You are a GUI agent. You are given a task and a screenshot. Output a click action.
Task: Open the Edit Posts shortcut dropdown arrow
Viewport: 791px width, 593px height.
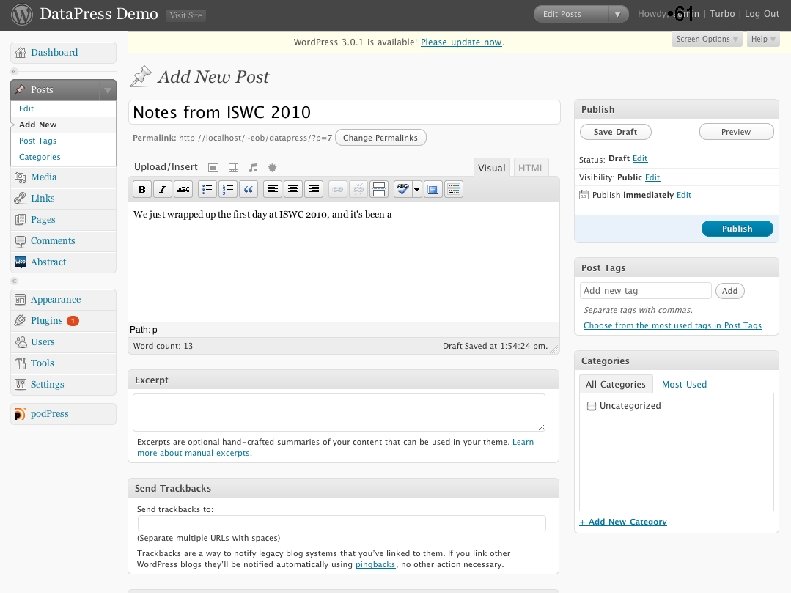[x=617, y=14]
